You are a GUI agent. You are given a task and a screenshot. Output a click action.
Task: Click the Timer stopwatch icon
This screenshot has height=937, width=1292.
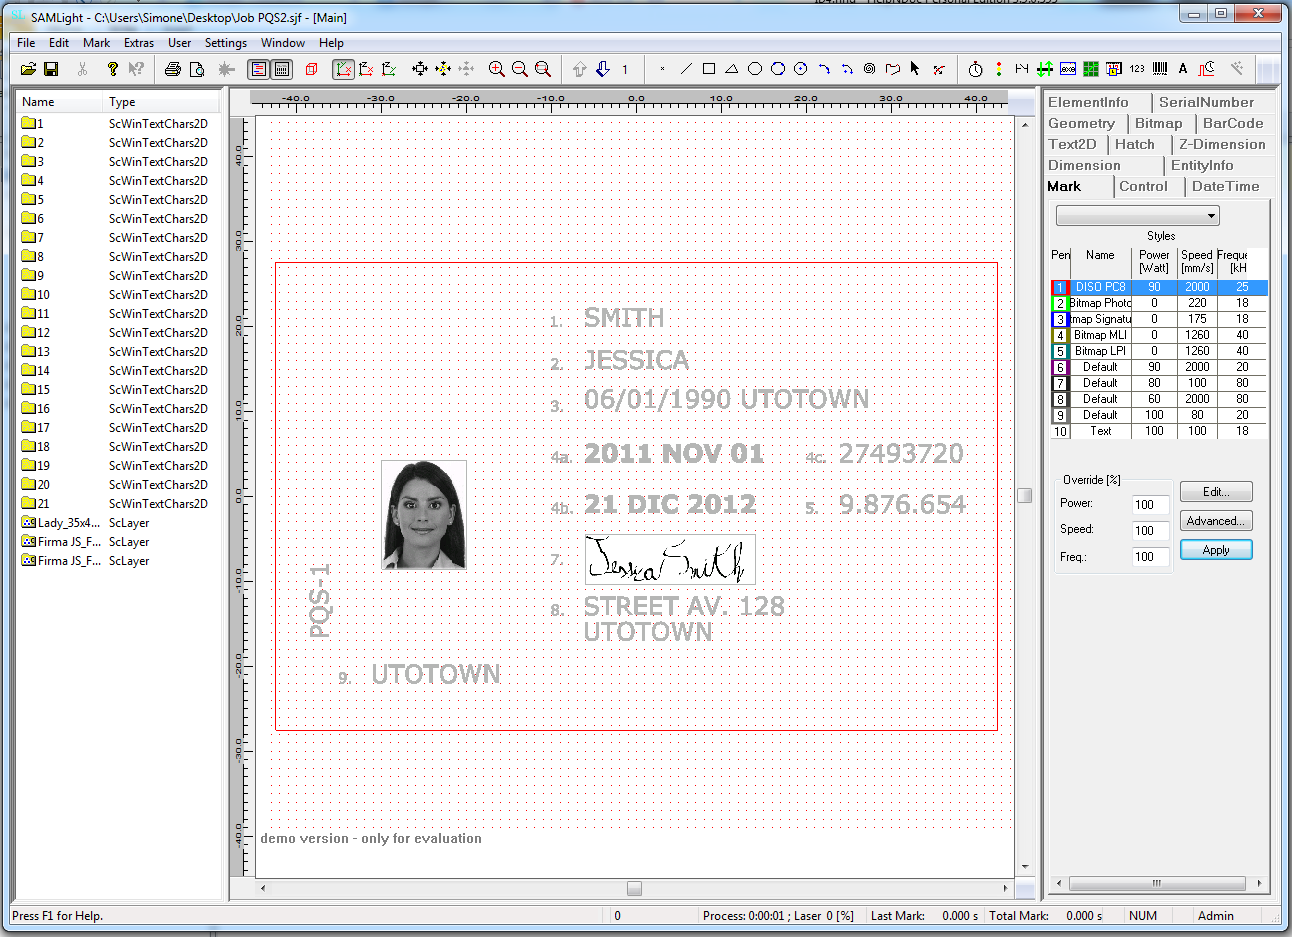coord(976,69)
